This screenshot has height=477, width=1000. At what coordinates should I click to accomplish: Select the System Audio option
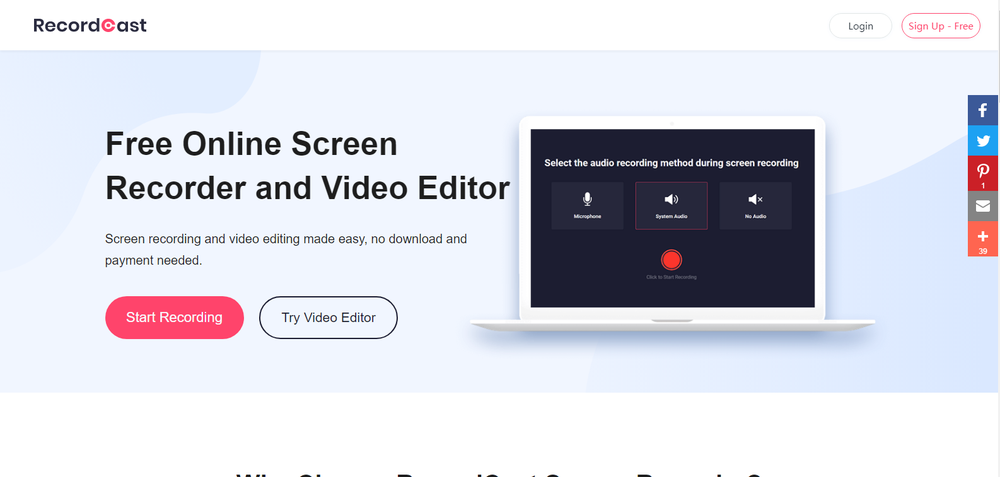pyautogui.click(x=672, y=206)
